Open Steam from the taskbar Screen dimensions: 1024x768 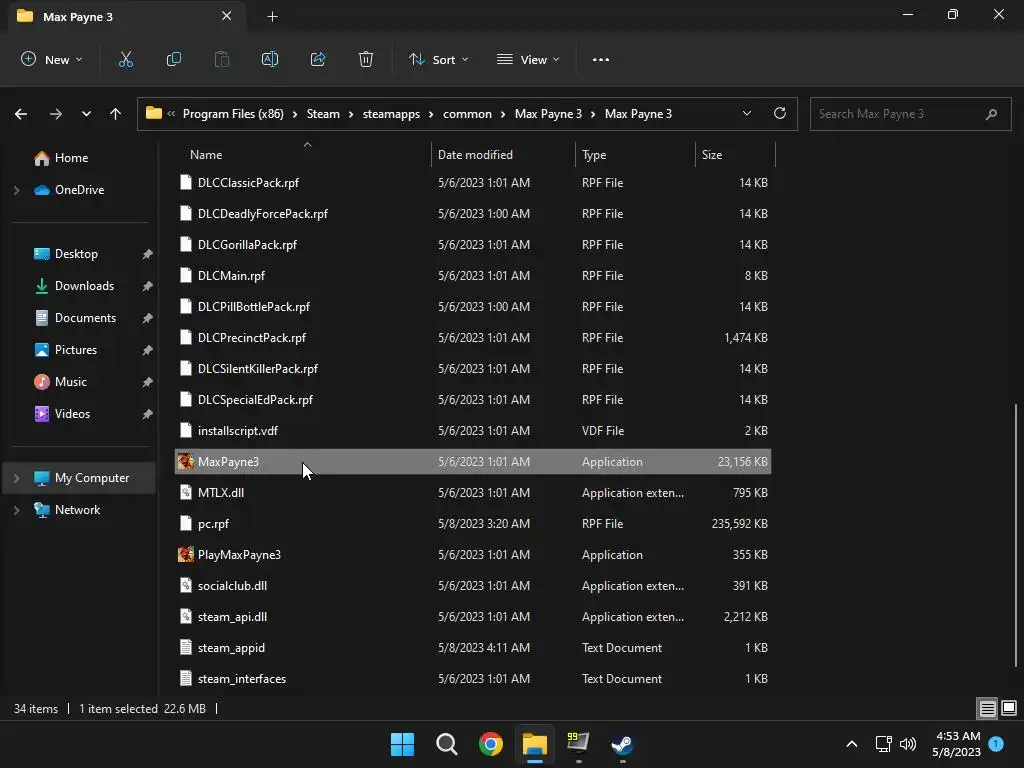click(x=622, y=744)
